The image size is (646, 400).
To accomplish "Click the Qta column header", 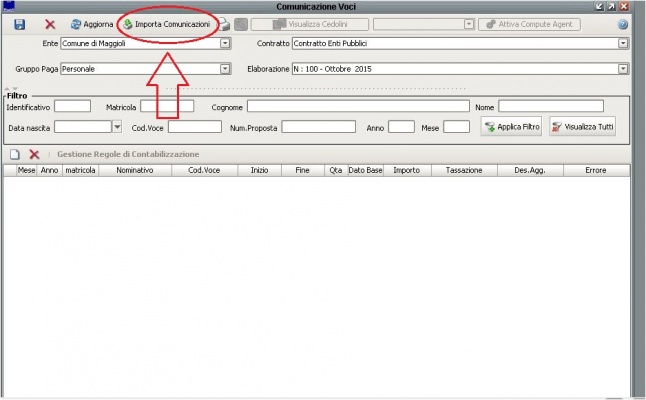I will [x=336, y=170].
